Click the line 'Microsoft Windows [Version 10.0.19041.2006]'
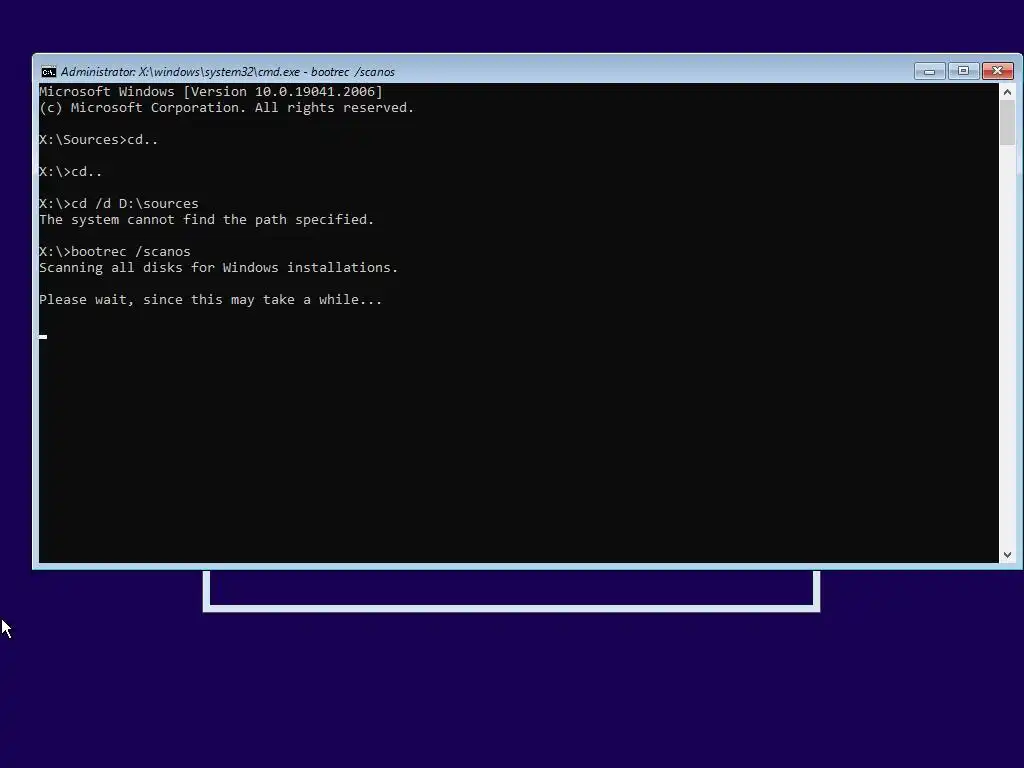The height and width of the screenshot is (768, 1024). (211, 91)
